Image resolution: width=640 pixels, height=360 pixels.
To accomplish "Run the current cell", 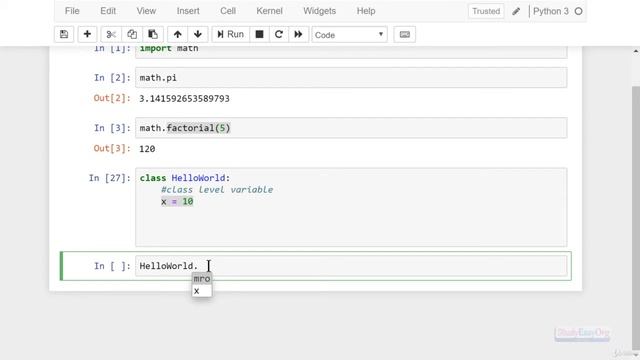I will coord(231,34).
